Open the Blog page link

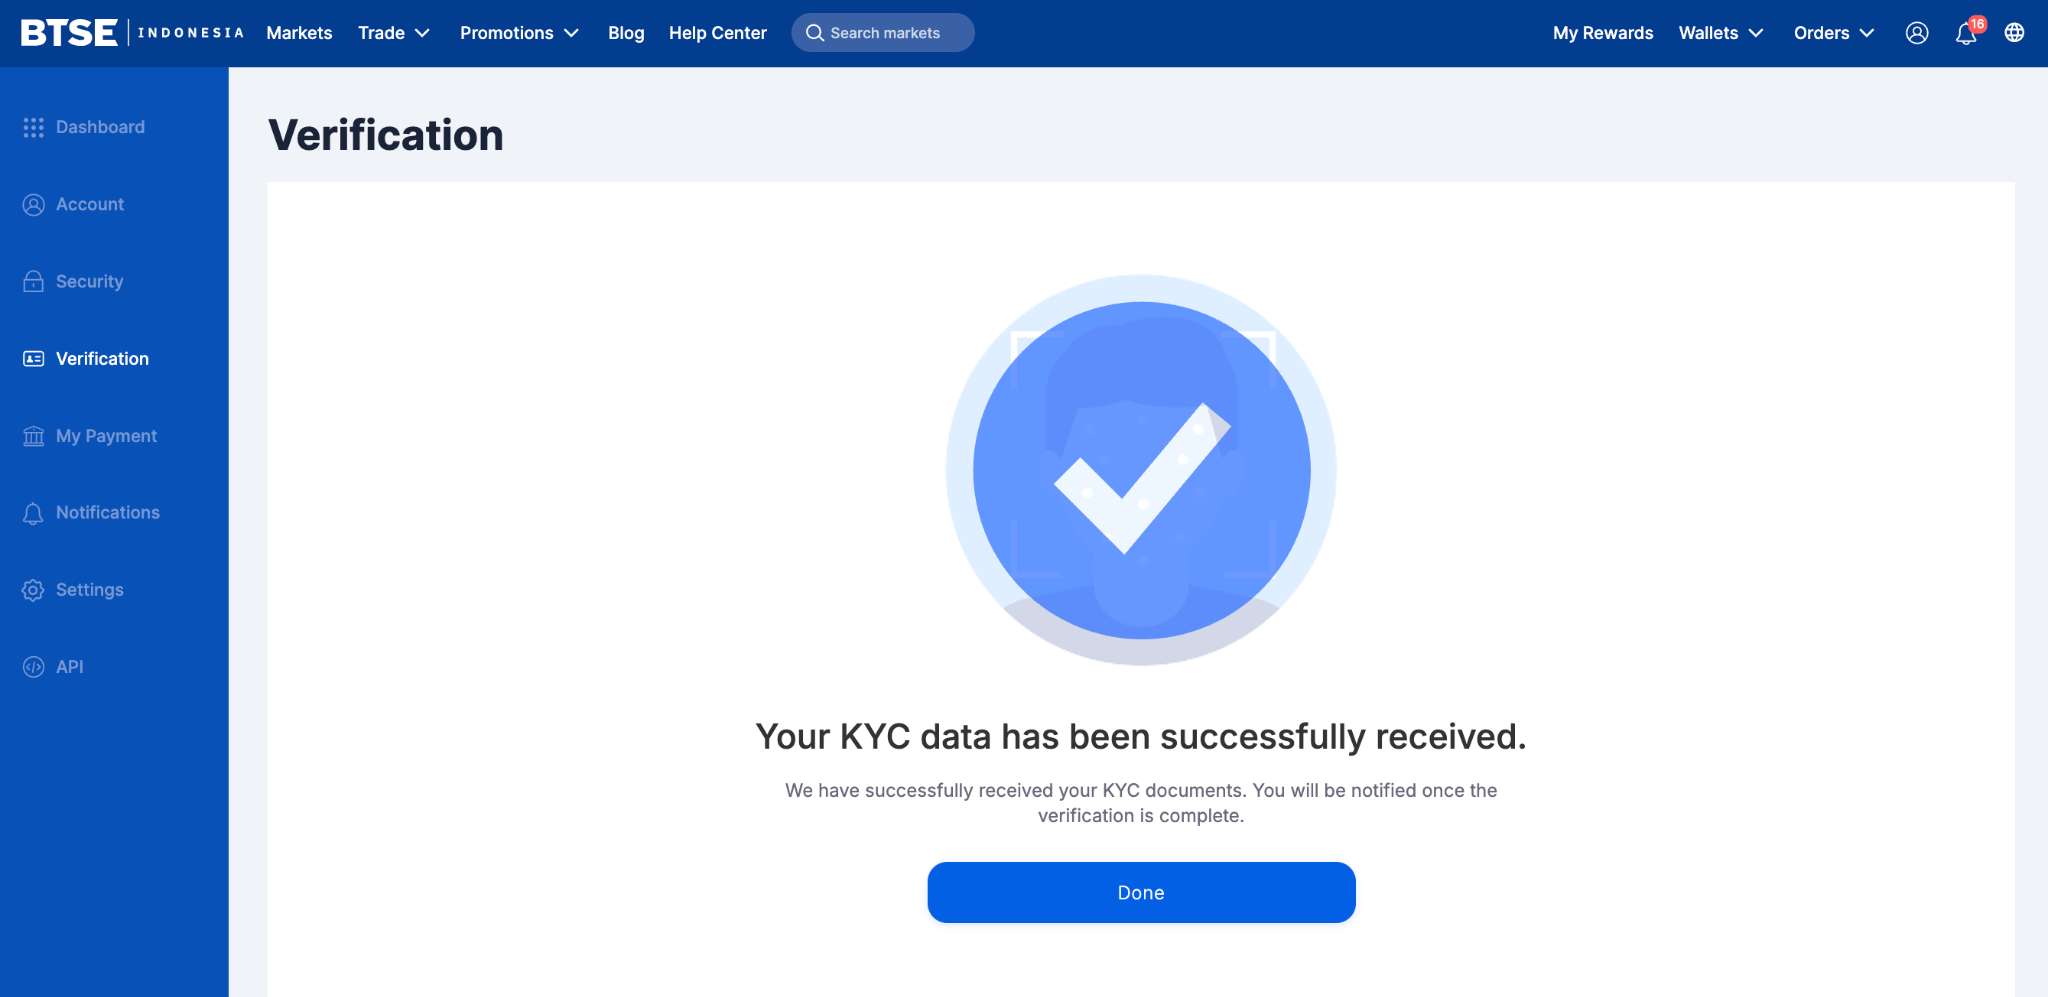point(626,33)
